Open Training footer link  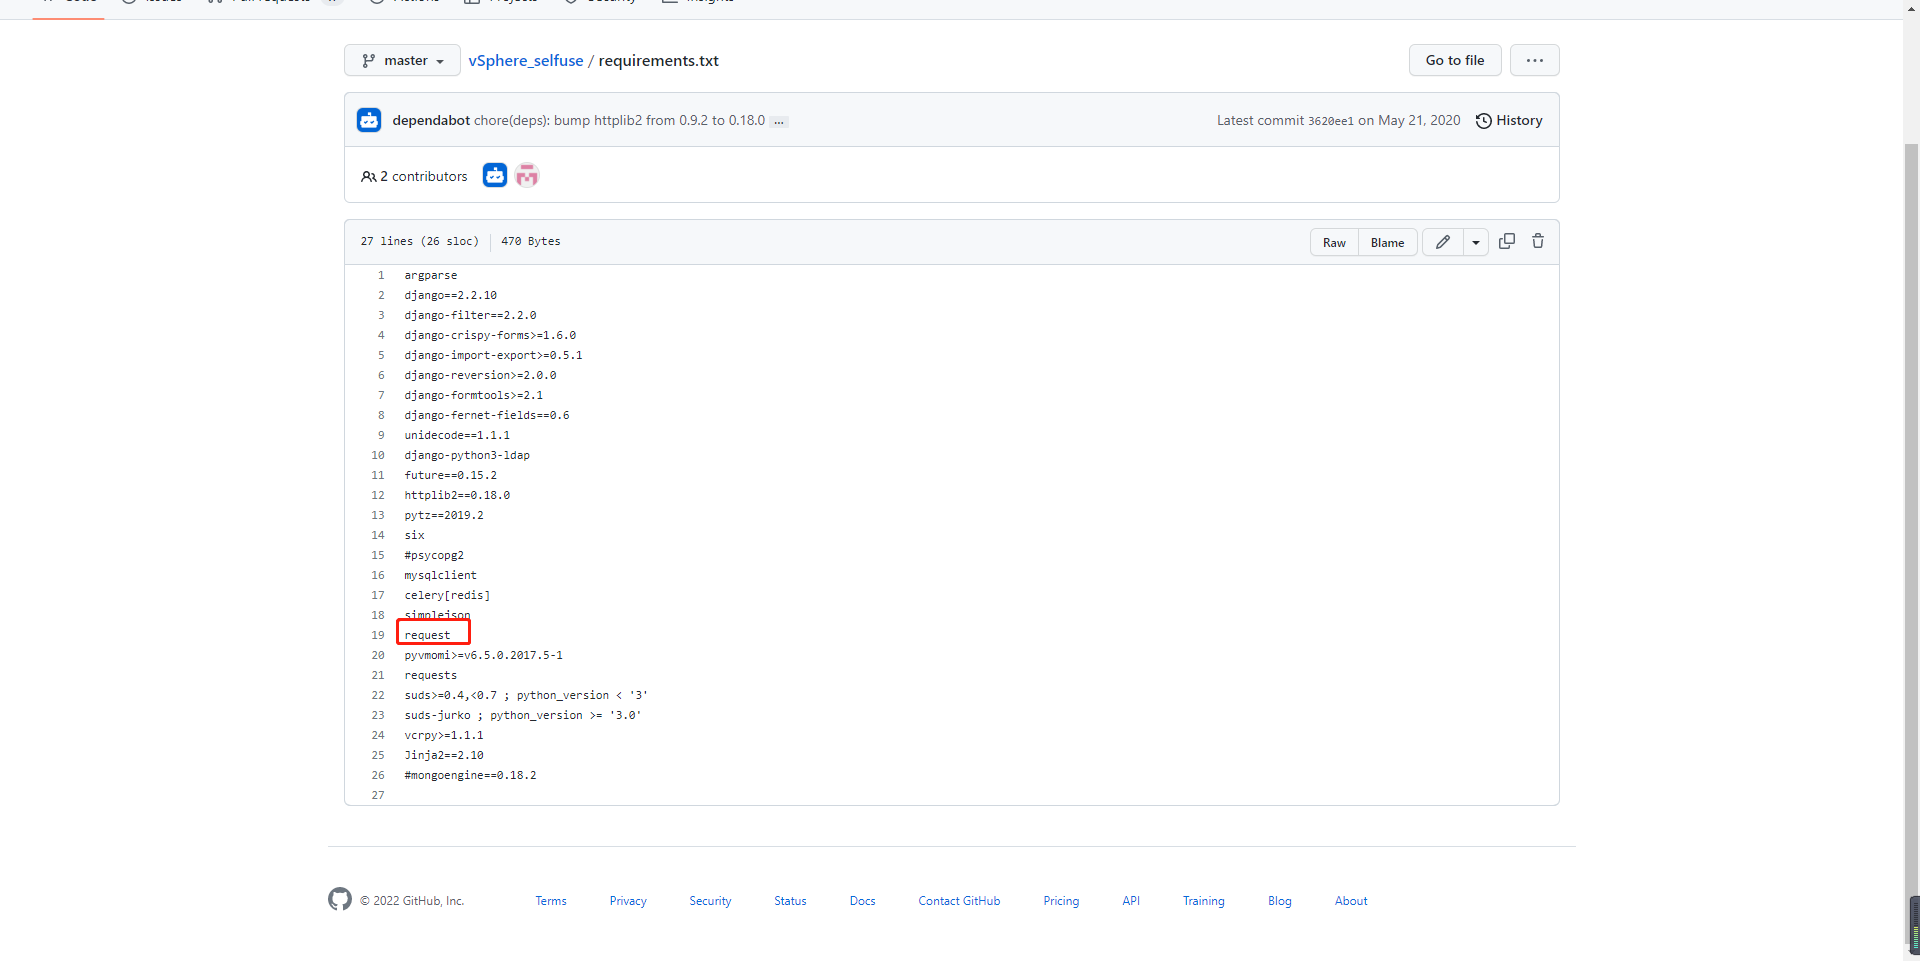pos(1203,901)
